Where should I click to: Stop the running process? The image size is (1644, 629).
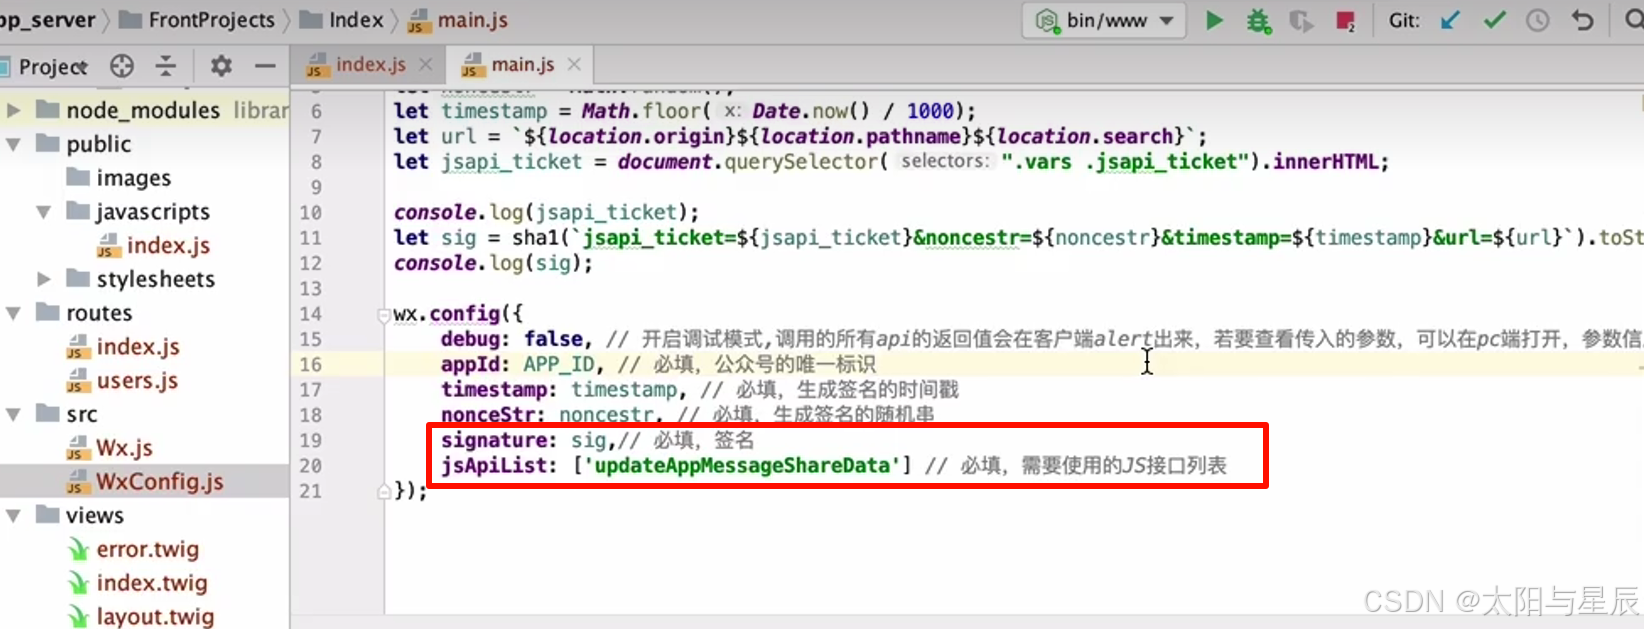pos(1345,20)
